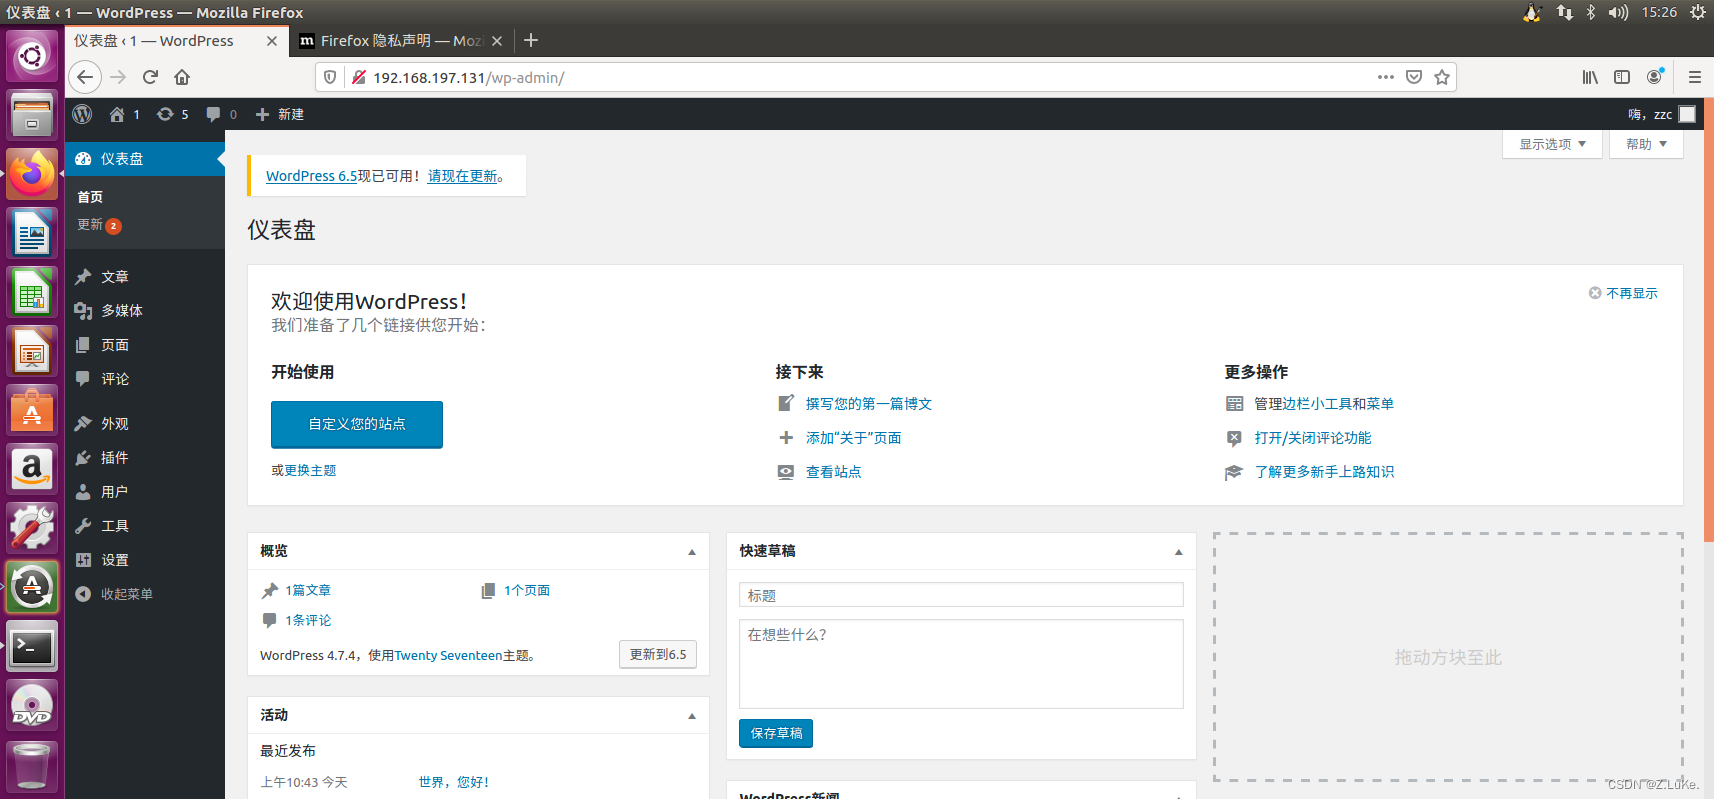Open 1个页面 link in overview
This screenshot has width=1714, height=799.
[527, 591]
